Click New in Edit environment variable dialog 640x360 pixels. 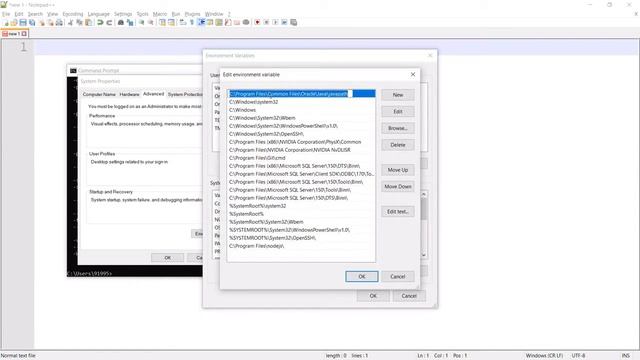click(398, 95)
